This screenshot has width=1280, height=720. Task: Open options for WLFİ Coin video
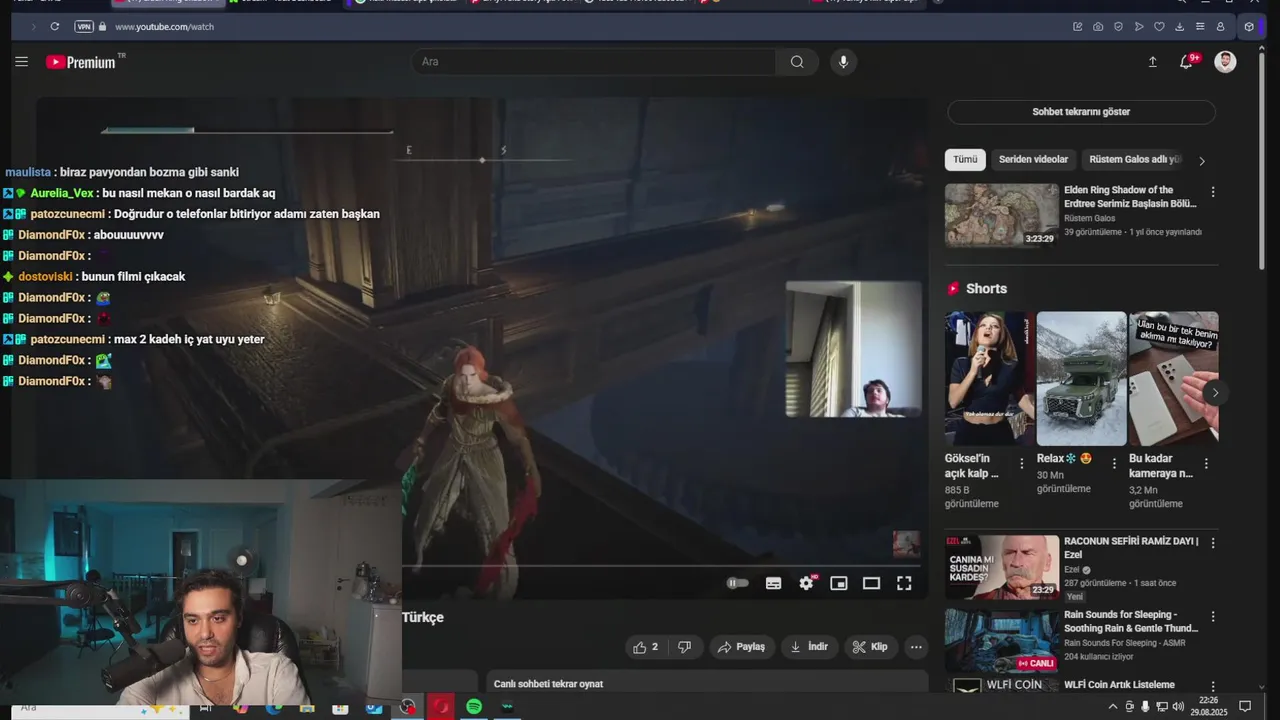[x=1213, y=687]
